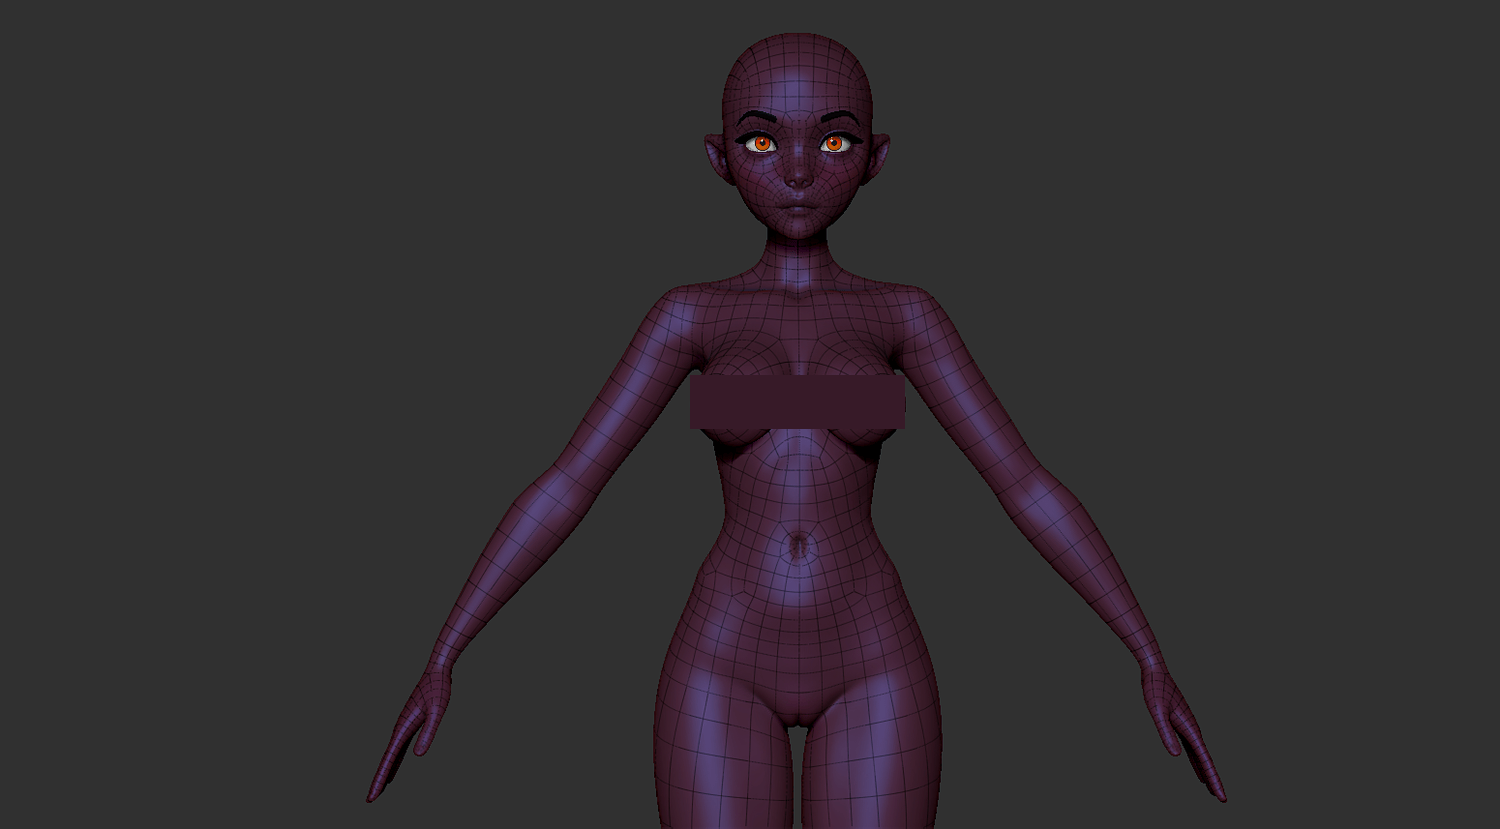Select the character's nose on the mesh

tap(797, 178)
